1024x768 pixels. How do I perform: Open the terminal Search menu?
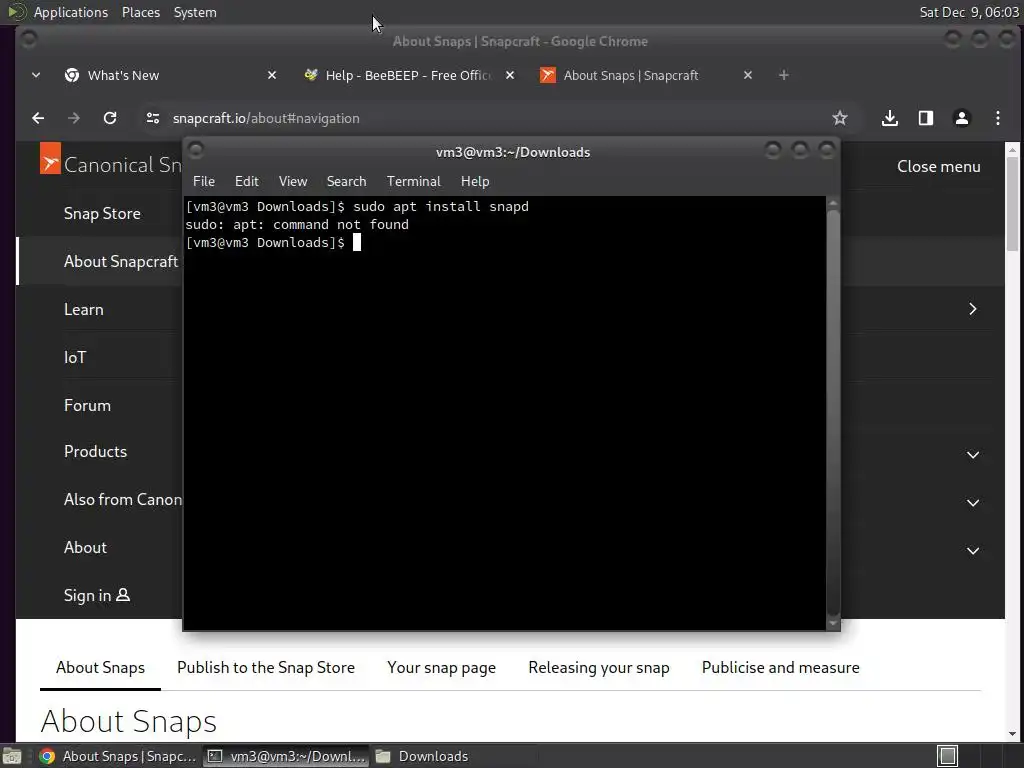tap(346, 182)
